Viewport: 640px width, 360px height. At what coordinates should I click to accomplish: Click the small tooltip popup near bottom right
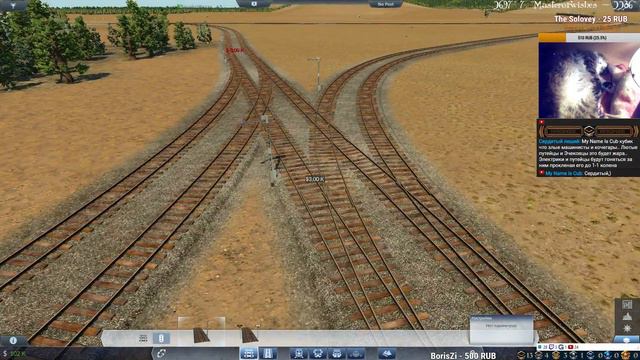(x=501, y=329)
